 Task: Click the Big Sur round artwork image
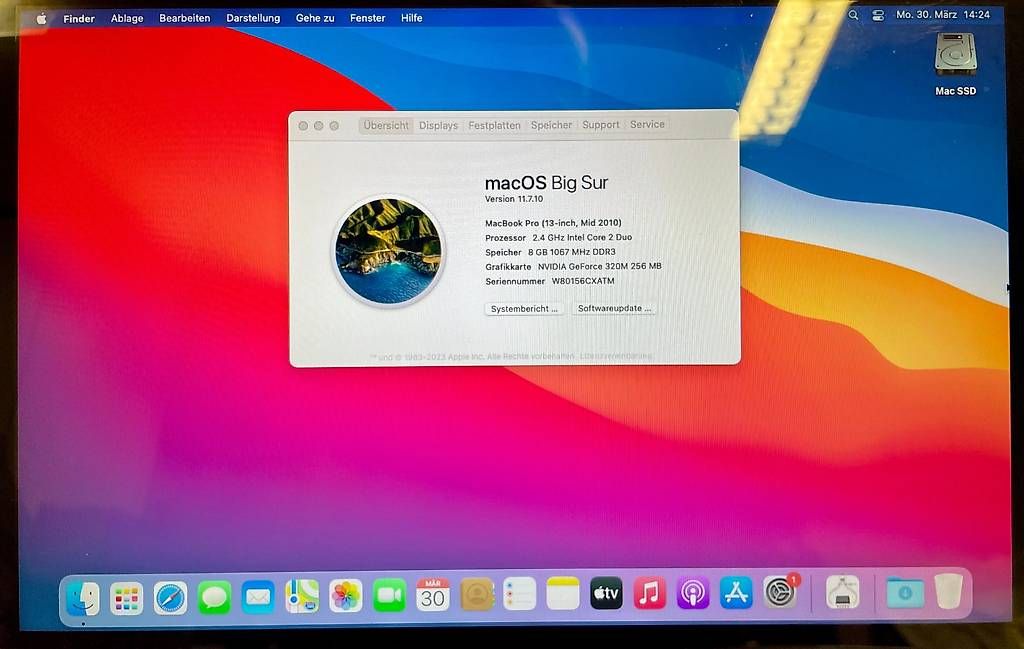point(389,251)
